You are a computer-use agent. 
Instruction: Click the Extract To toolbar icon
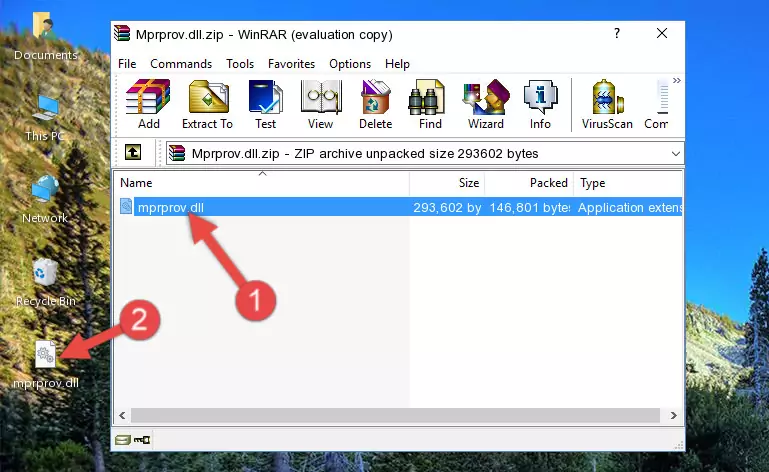(x=207, y=105)
